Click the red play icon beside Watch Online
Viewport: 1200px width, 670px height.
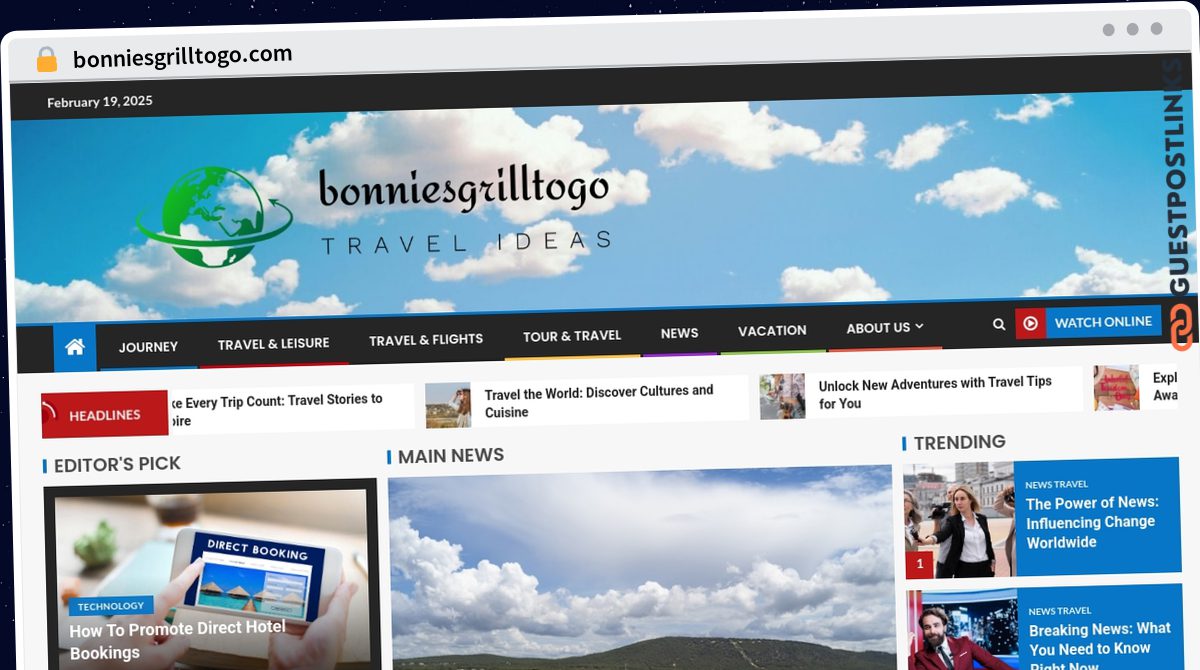pyautogui.click(x=1030, y=323)
